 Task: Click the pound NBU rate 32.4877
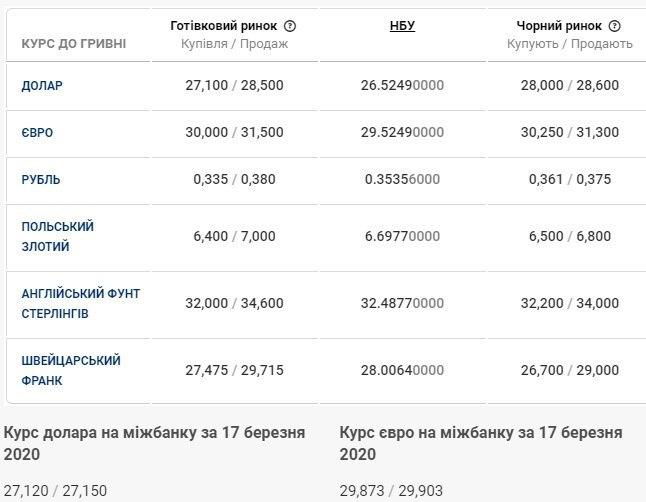coord(402,303)
